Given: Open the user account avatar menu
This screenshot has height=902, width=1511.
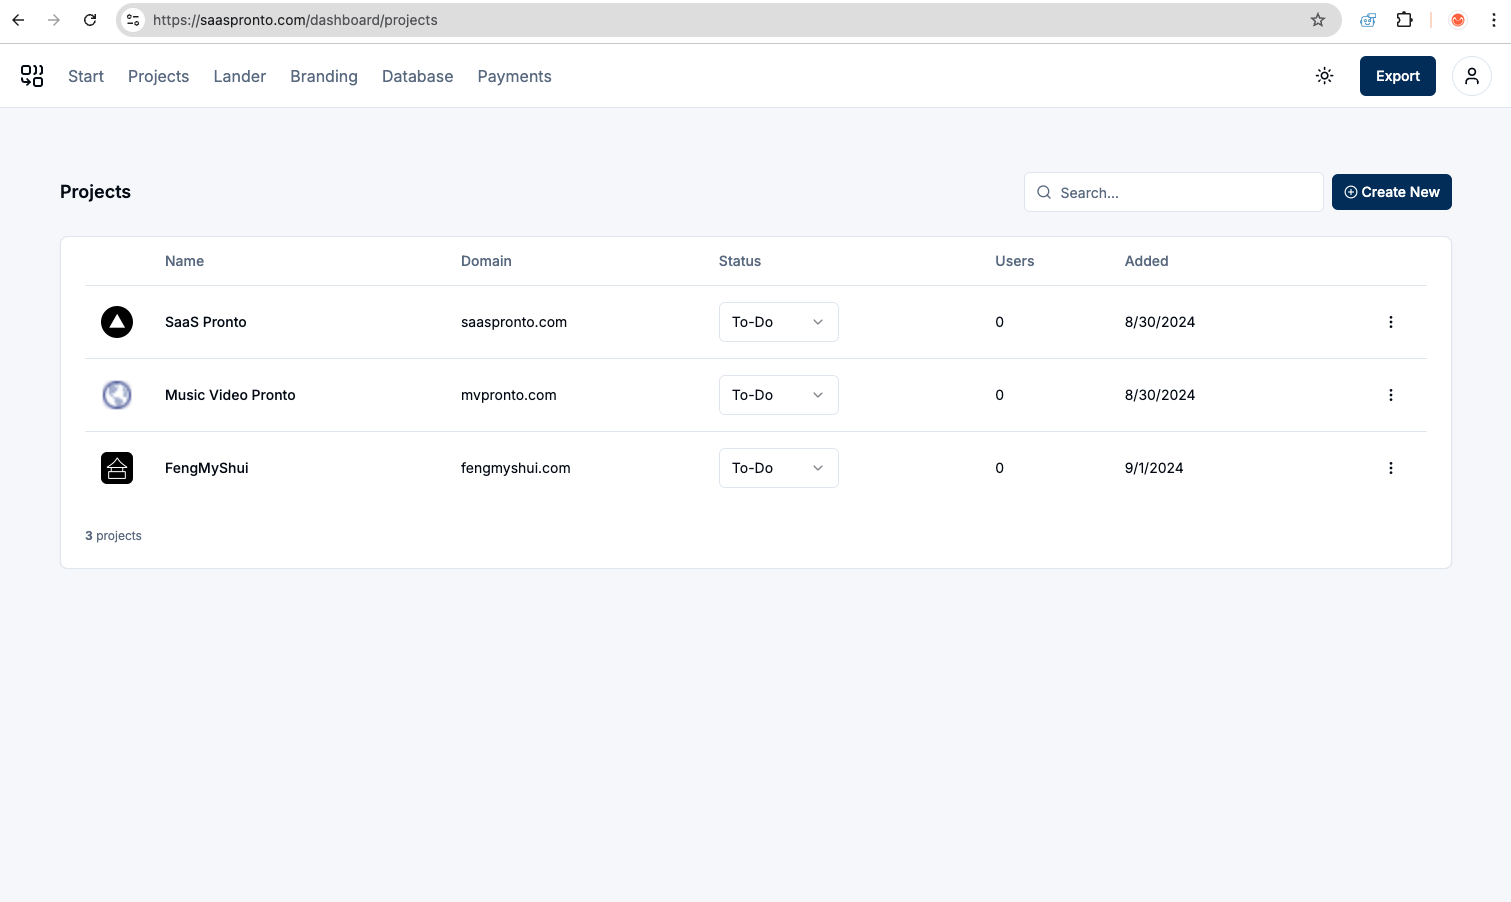Looking at the screenshot, I should click(1472, 76).
